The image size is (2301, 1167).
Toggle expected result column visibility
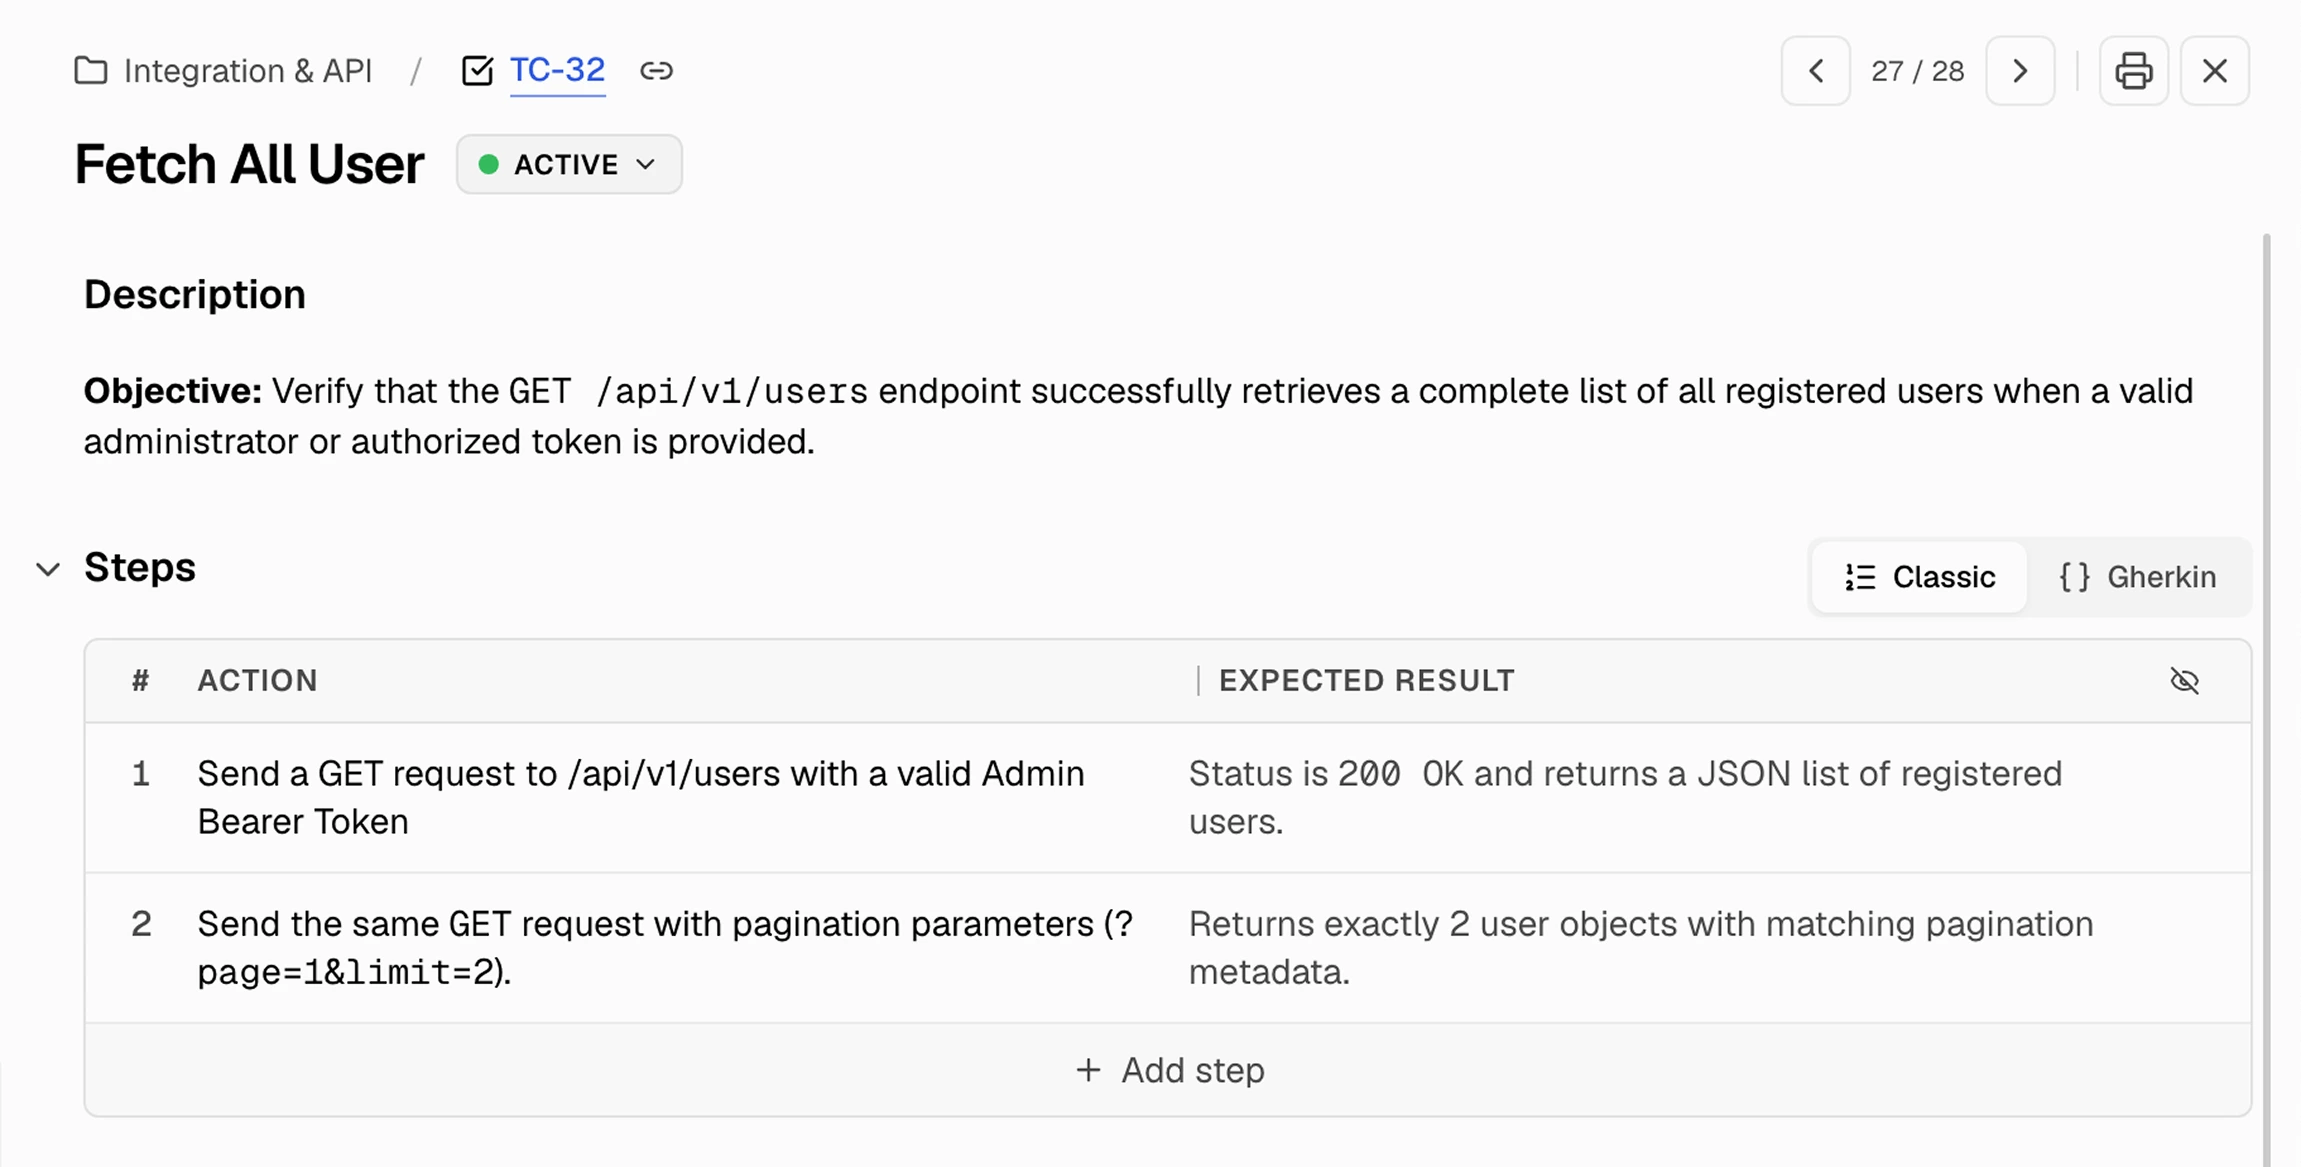tap(2184, 681)
